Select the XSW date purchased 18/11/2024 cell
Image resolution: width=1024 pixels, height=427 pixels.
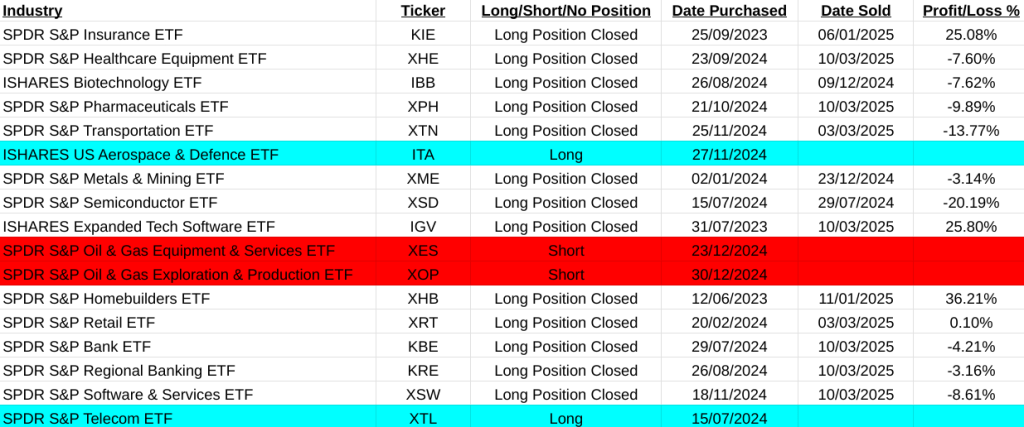click(x=728, y=395)
